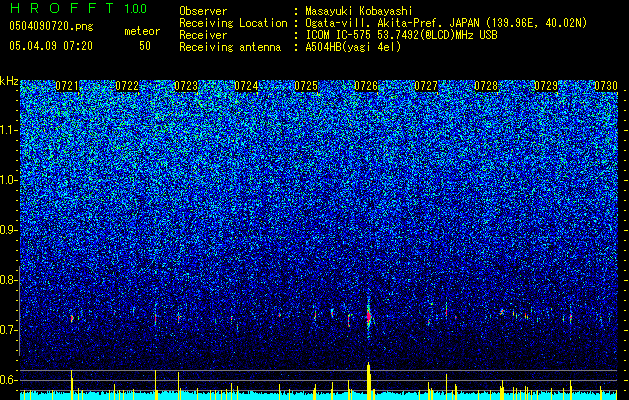This screenshot has width=629, height=400.
Task: Click the 'Observer' field label
Action: (x=203, y=11)
